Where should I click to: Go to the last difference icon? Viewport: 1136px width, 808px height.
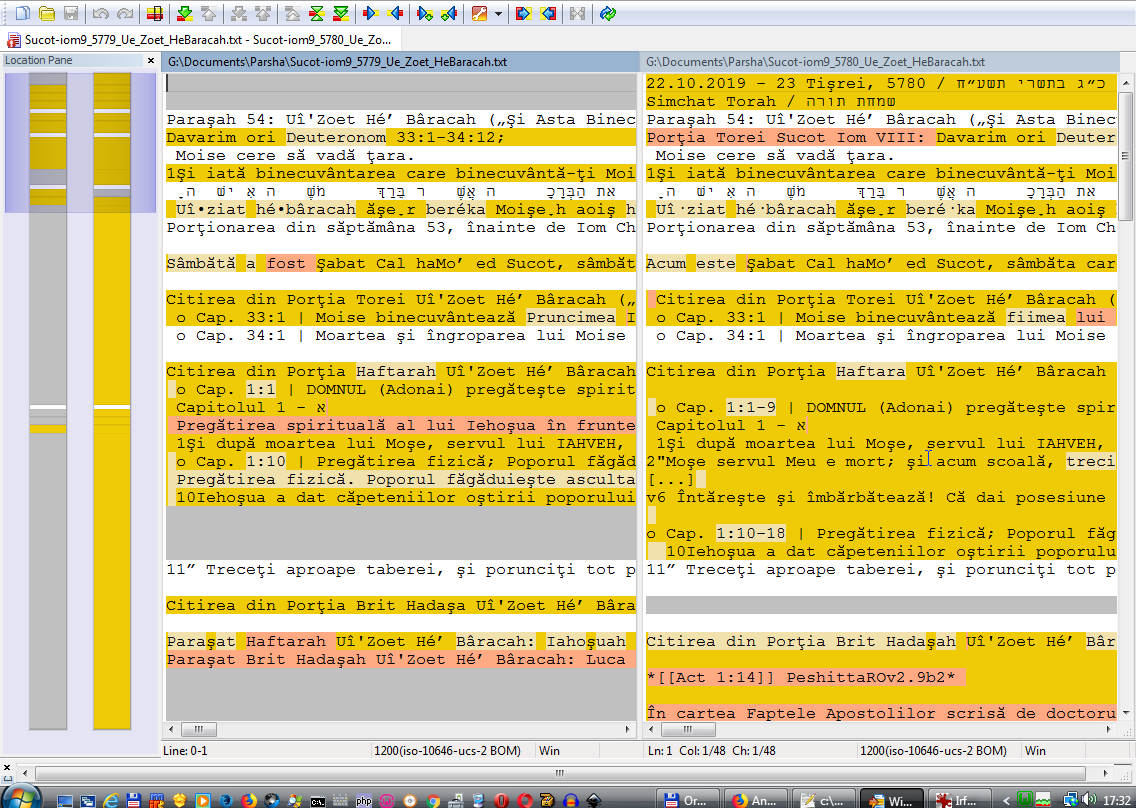pos(341,14)
